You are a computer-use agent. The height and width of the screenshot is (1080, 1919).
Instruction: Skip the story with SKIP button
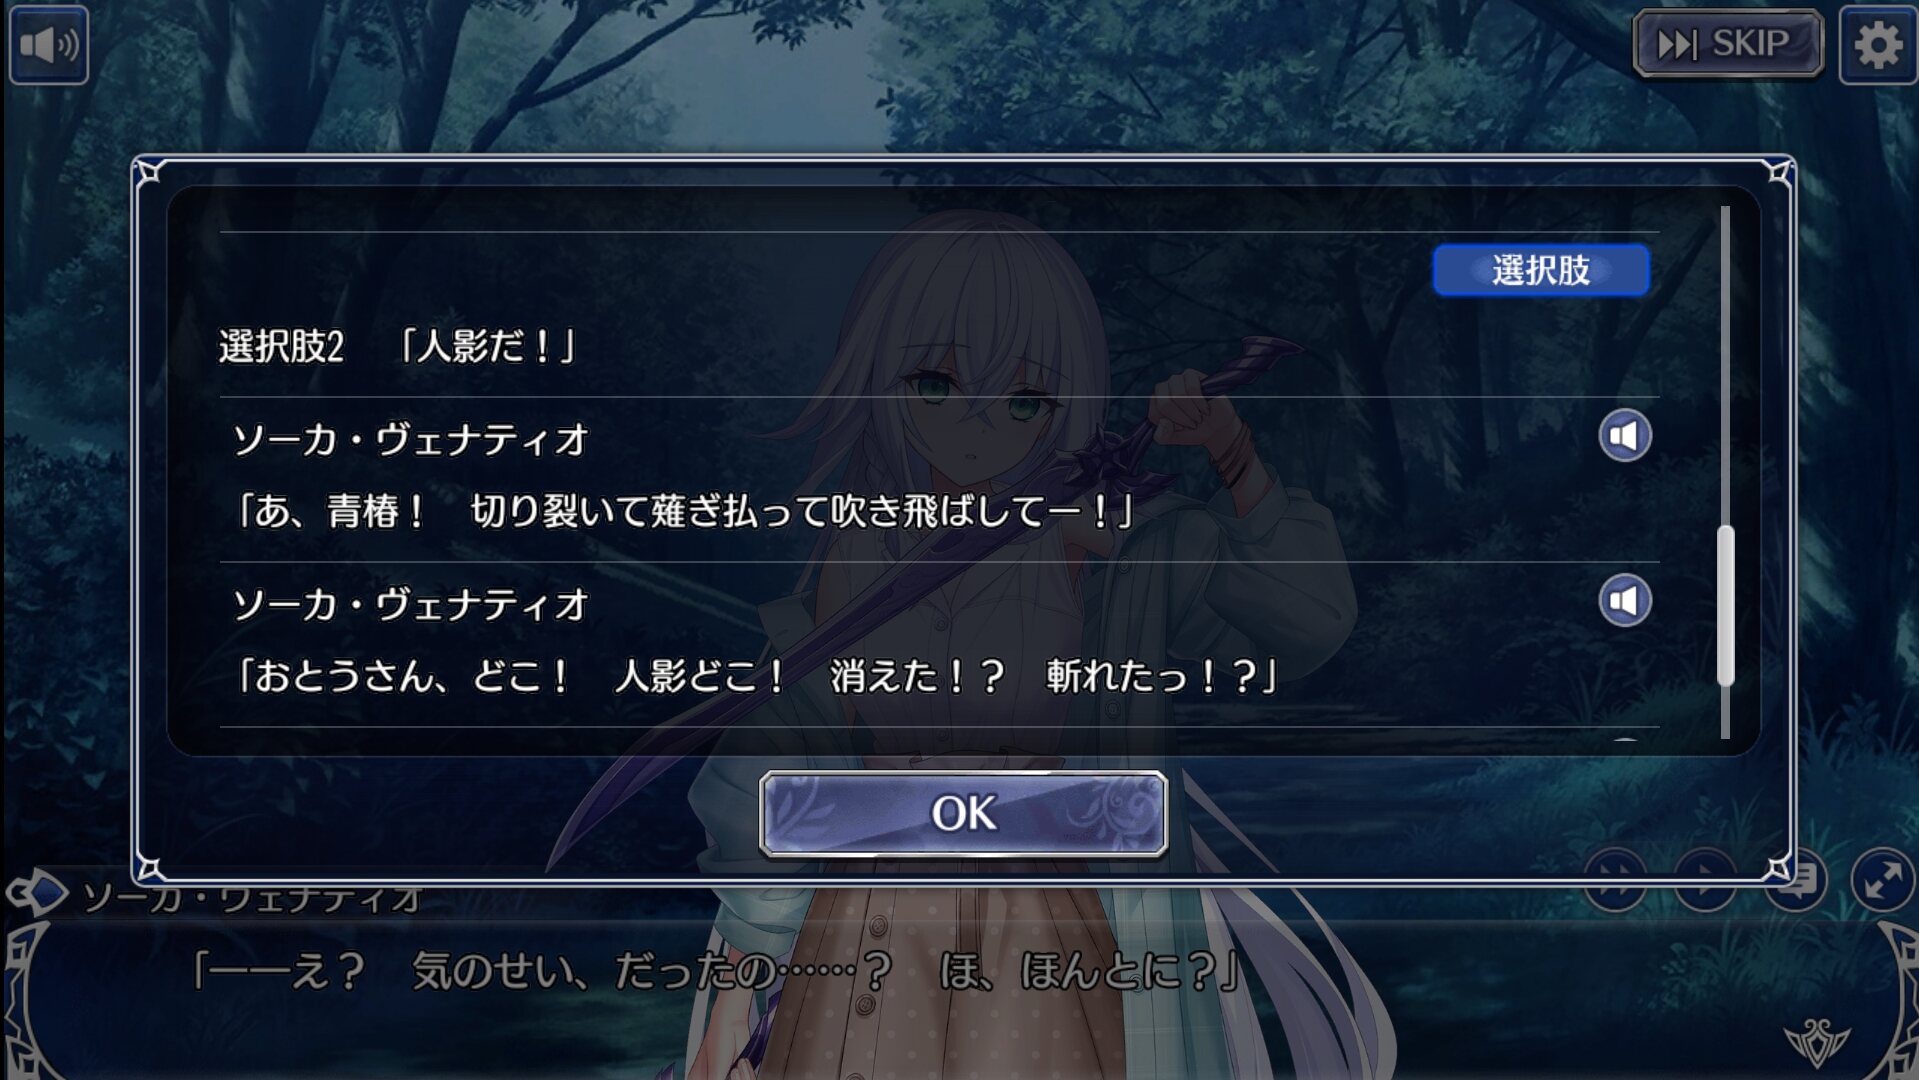1727,44
